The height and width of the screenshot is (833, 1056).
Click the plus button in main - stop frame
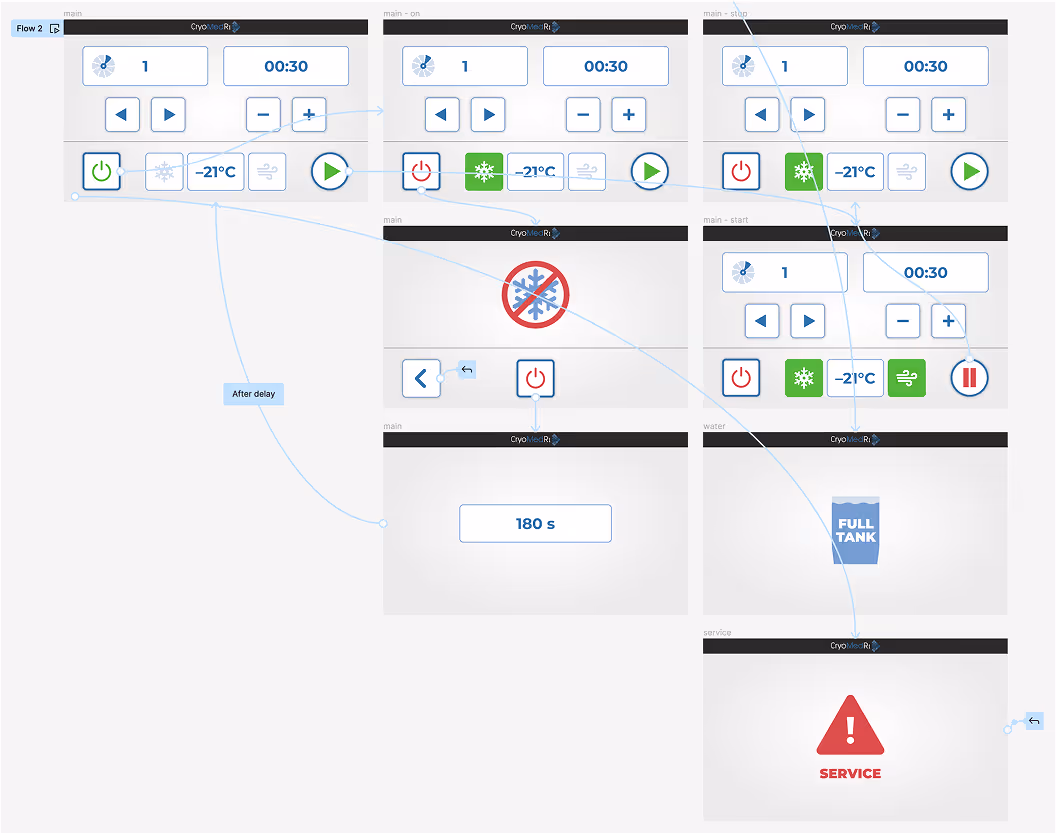[x=949, y=114]
